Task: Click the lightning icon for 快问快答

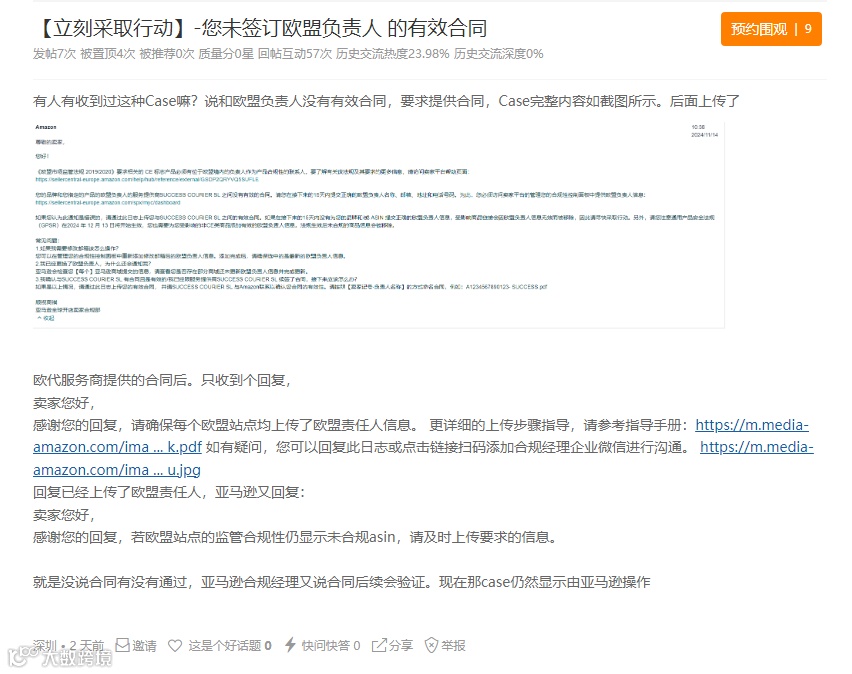Action: 290,643
